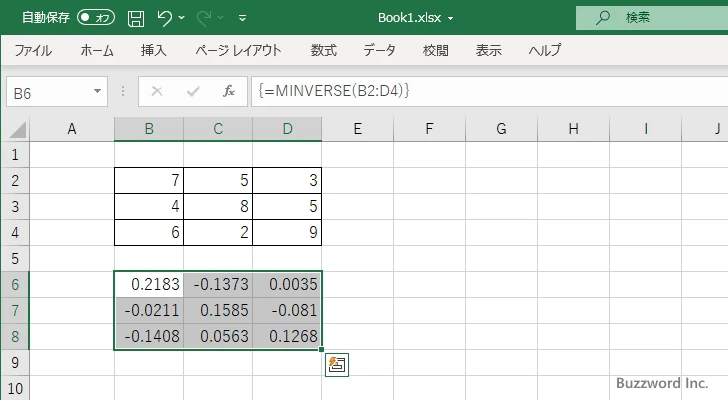Click the Insert Function fx icon
Viewport: 728px width, 400px height.
click(x=229, y=91)
